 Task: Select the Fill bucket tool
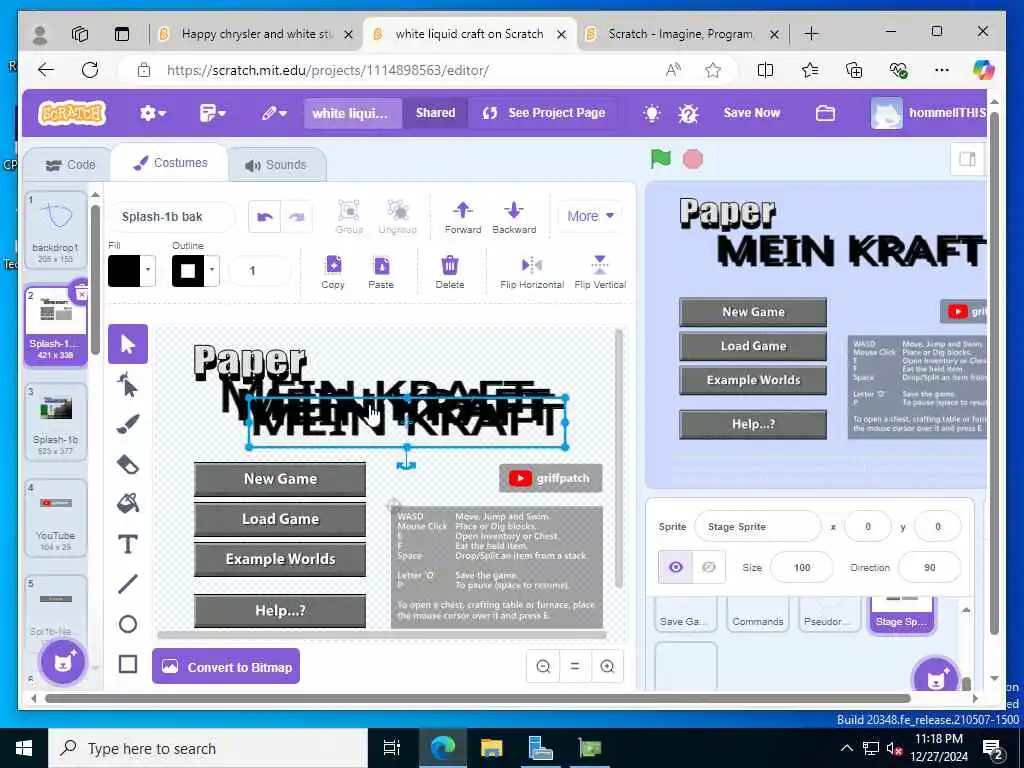click(x=128, y=504)
